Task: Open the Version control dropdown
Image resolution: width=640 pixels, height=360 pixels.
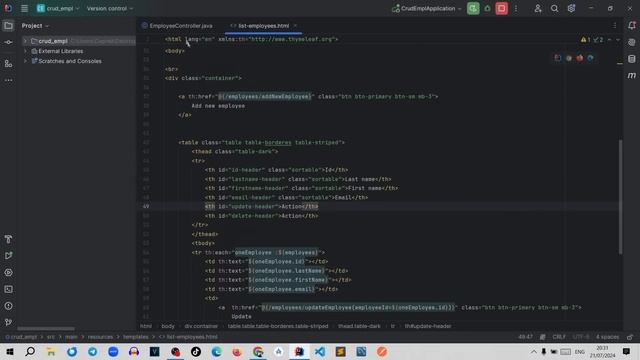Action: click(109, 8)
